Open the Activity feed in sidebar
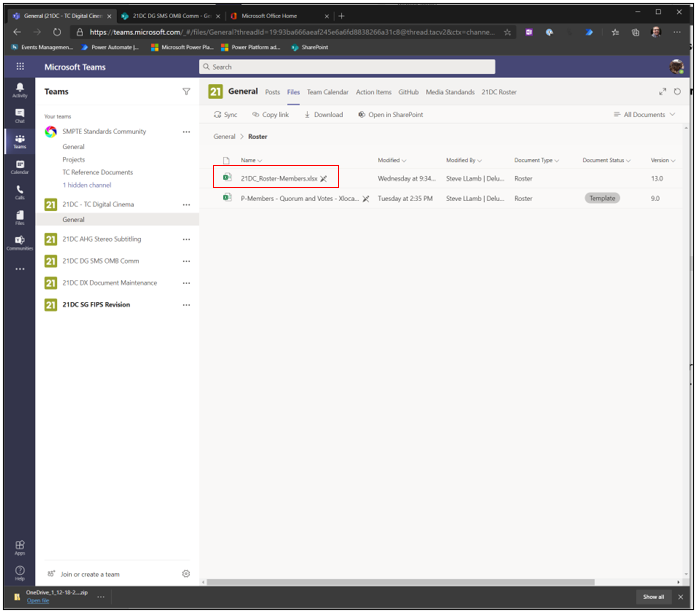 pyautogui.click(x=19, y=90)
